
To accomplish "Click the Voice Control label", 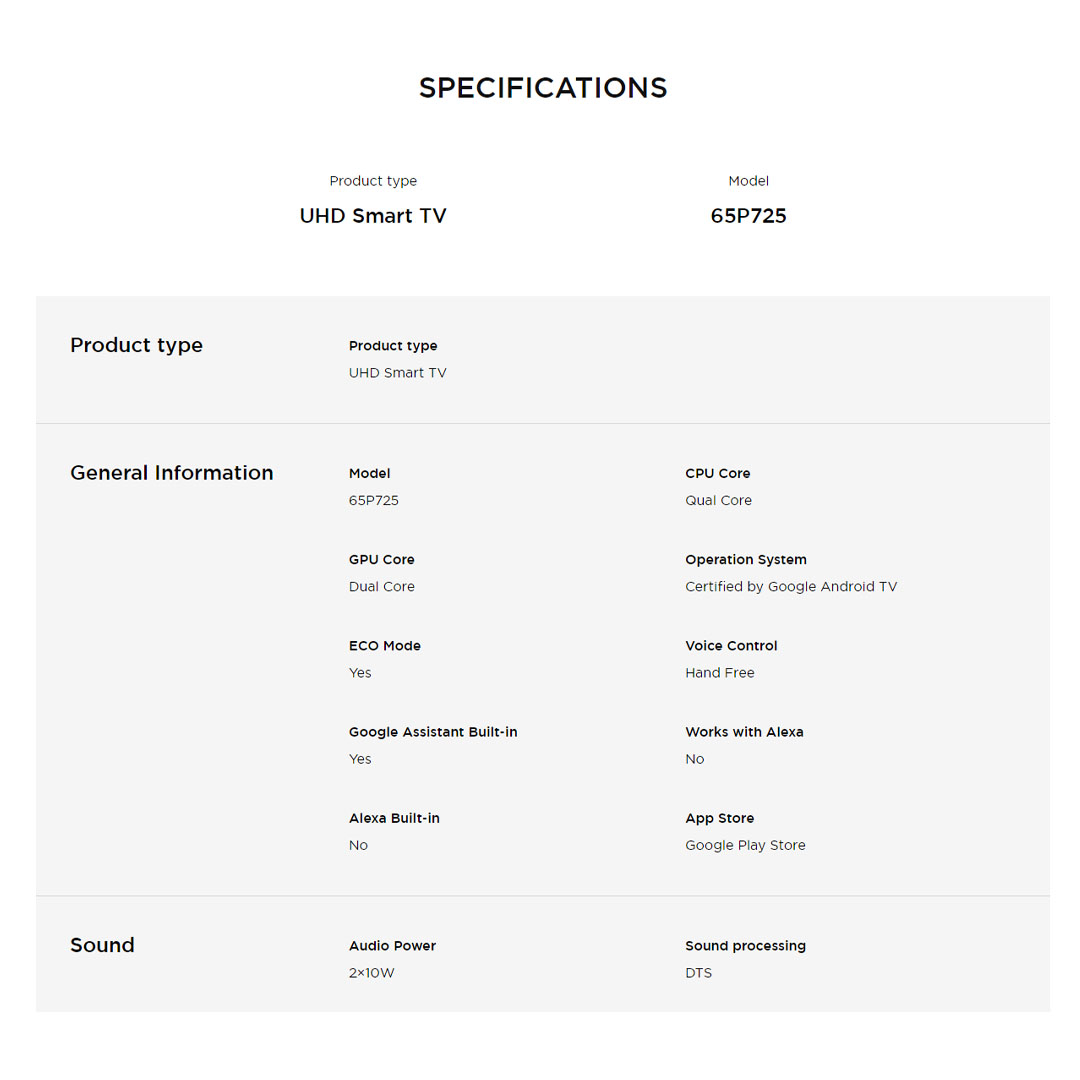I will point(730,646).
